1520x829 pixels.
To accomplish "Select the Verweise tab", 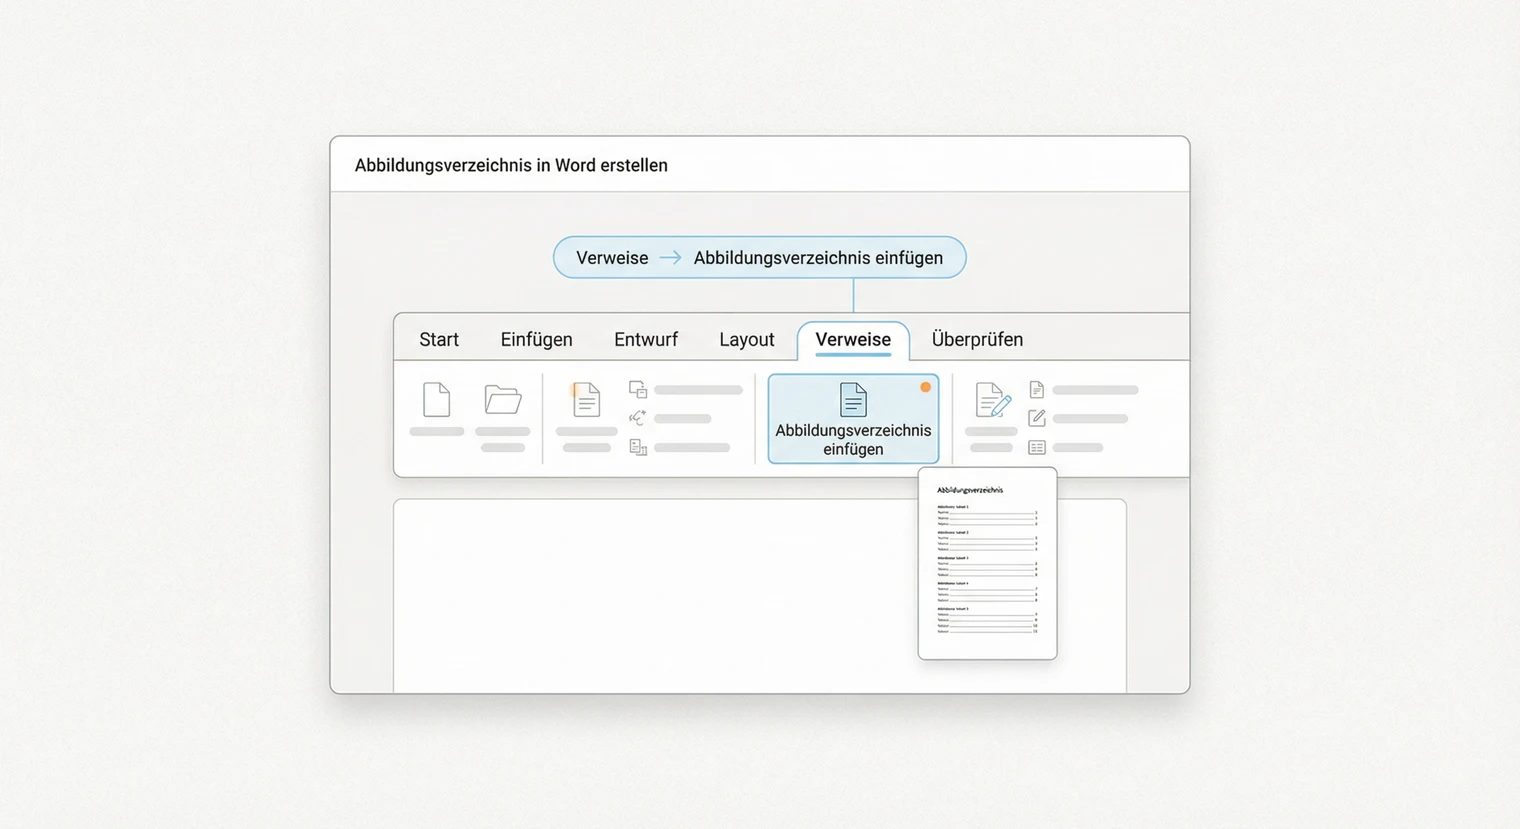I will [x=853, y=340].
